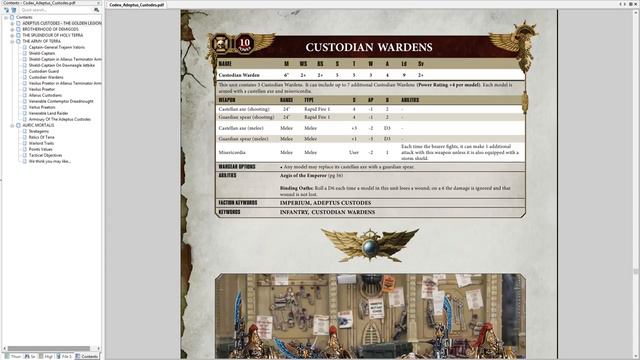Switch to the Highlights sidebar tab

(46, 356)
